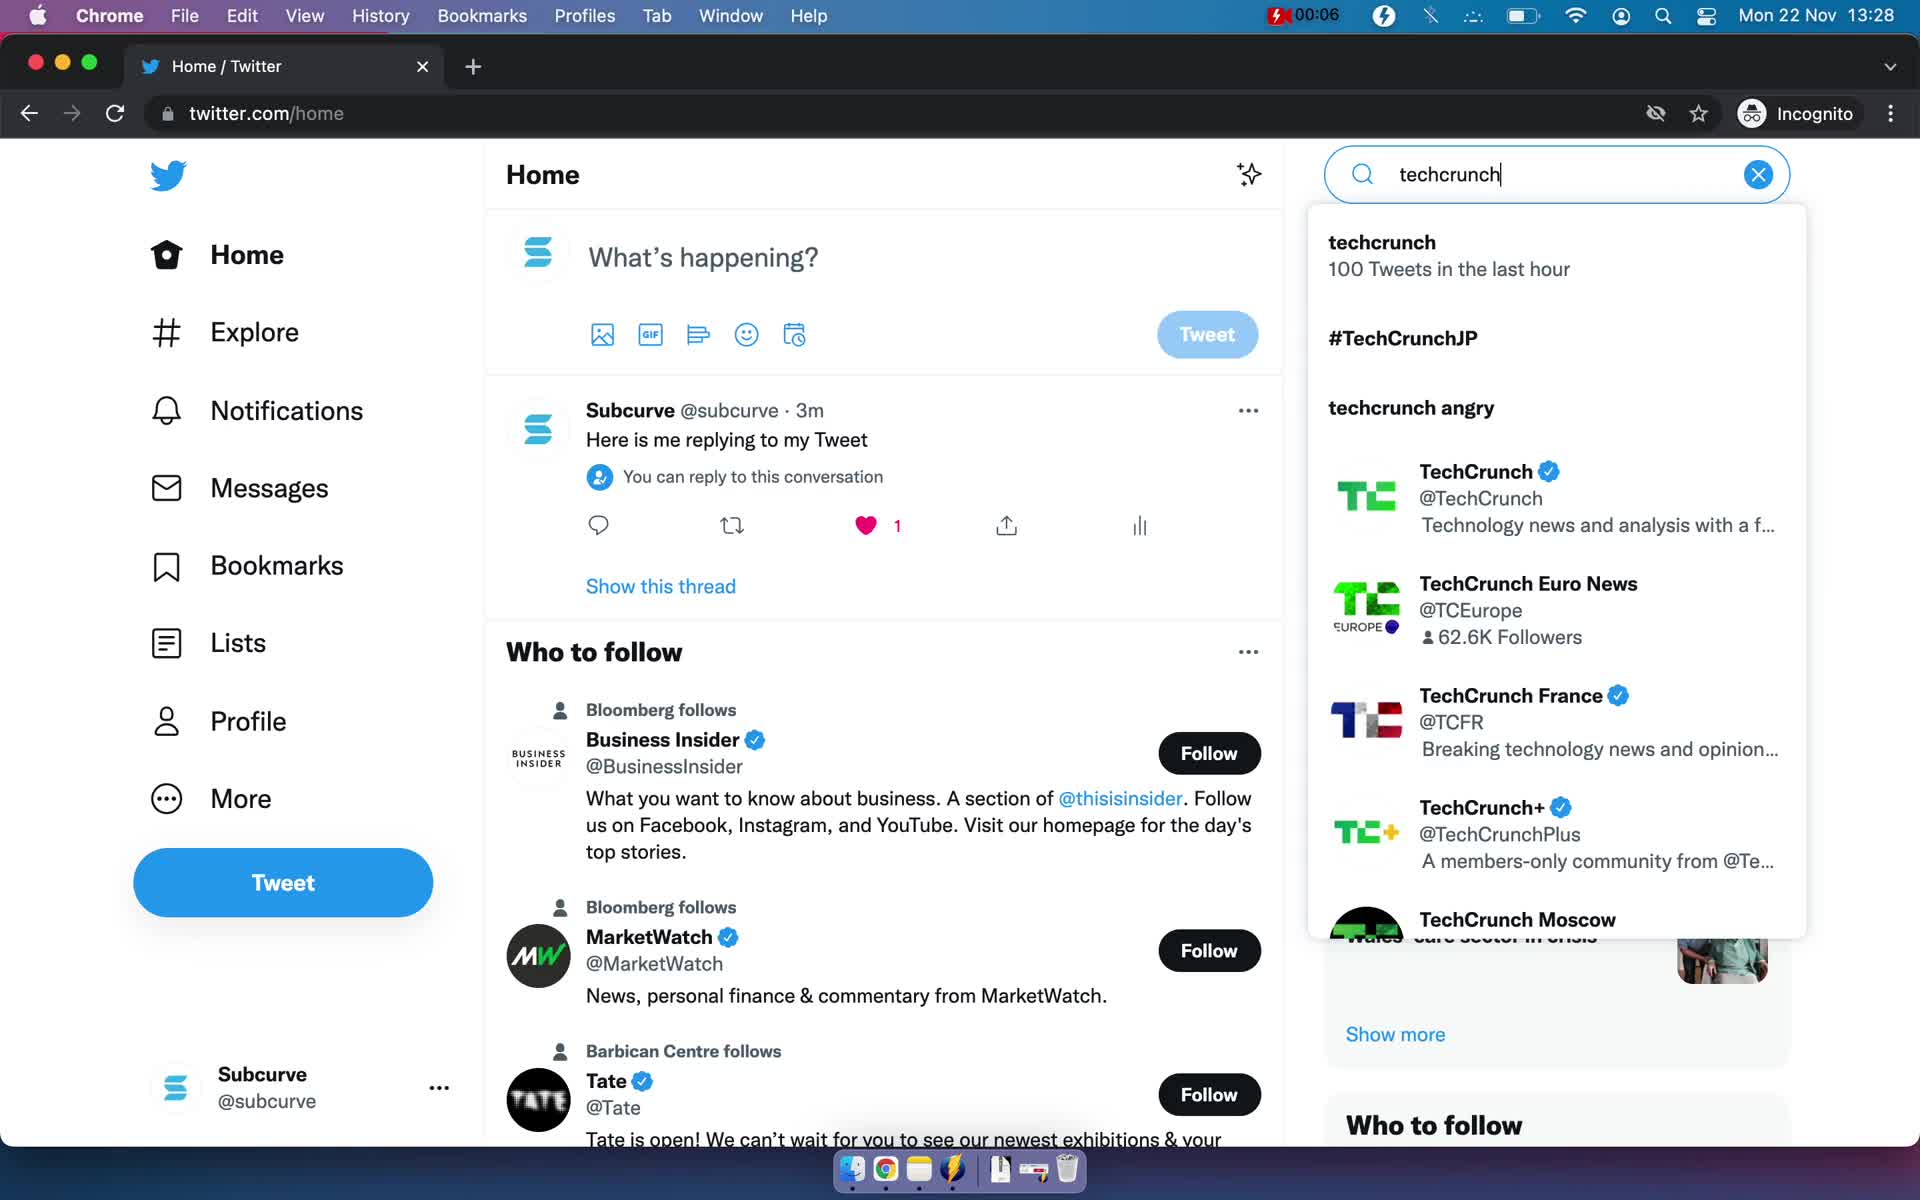Open Lists in the sidebar
Image resolution: width=1920 pixels, height=1200 pixels.
[x=208, y=643]
